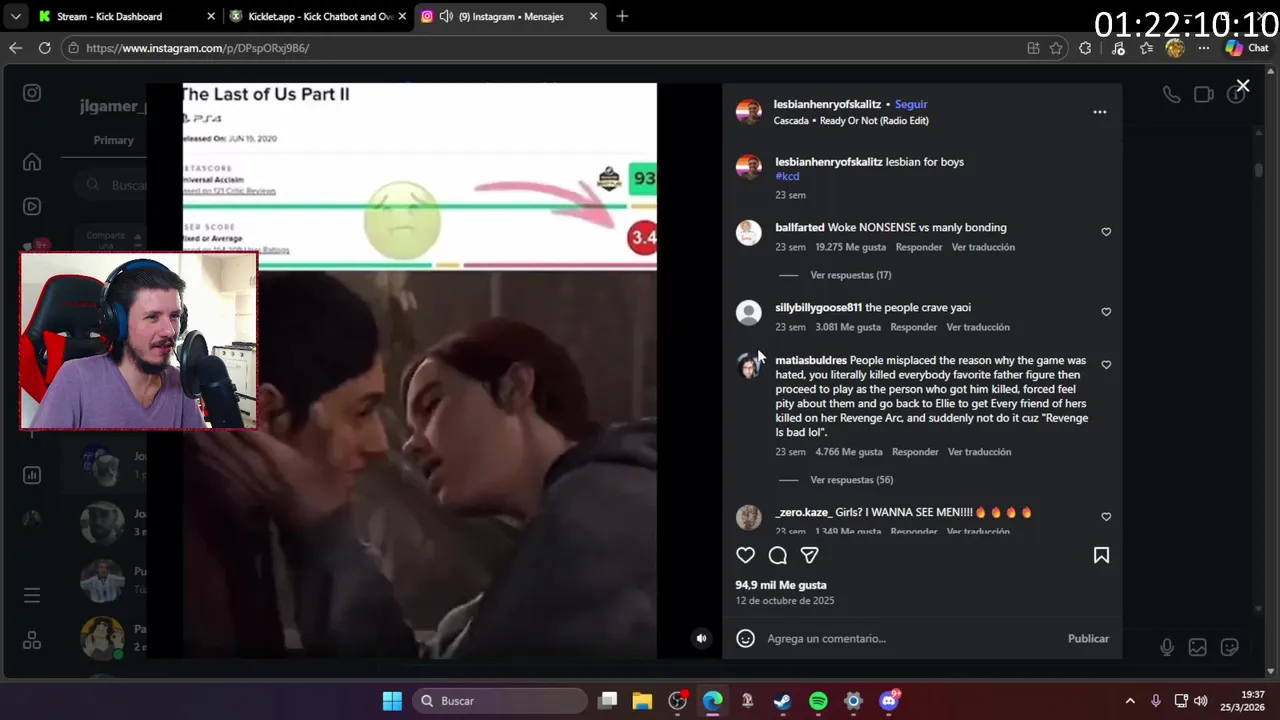Start voice call in message header
This screenshot has width=1280, height=720.
1171,94
